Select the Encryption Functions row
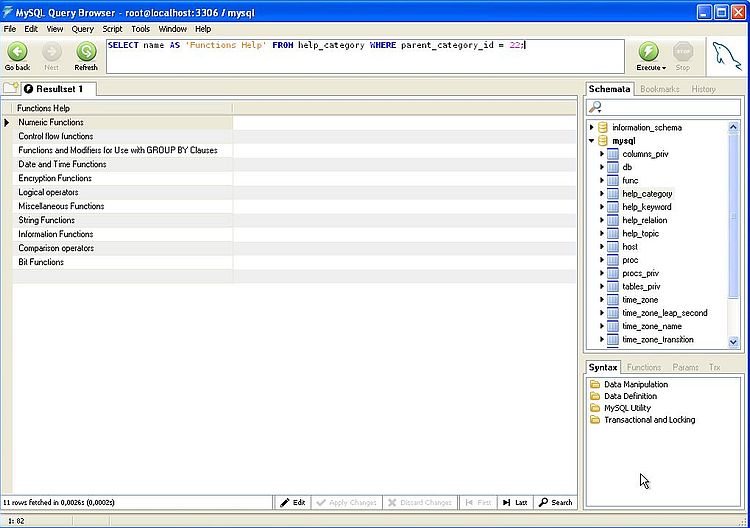This screenshot has height=528, width=750. point(122,178)
